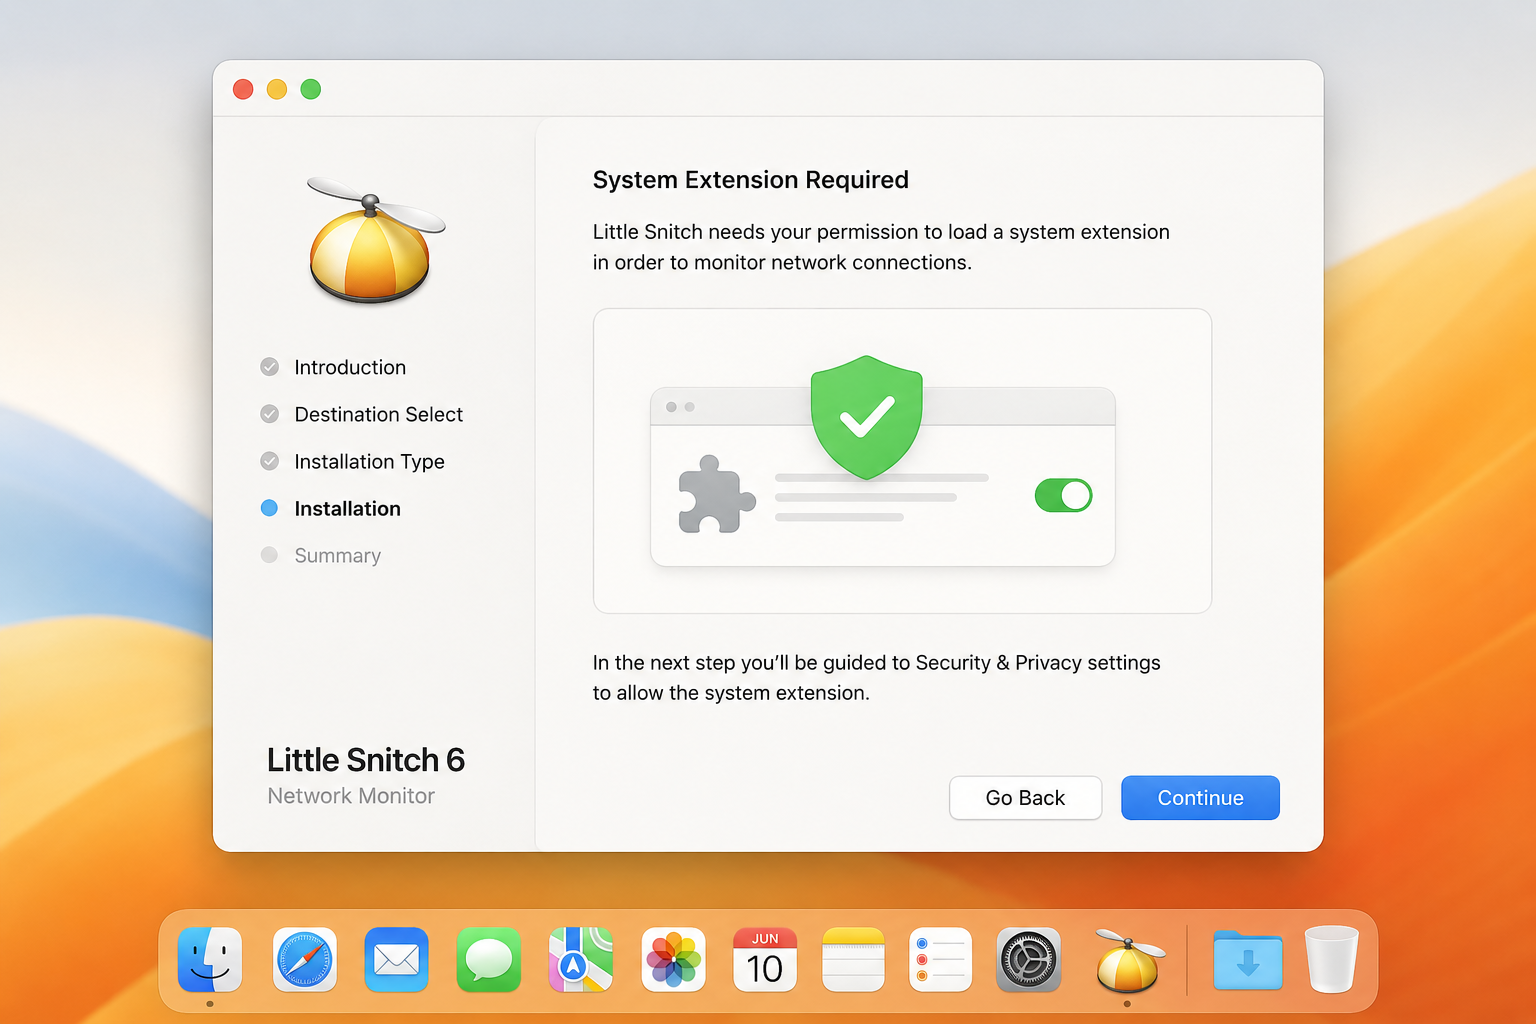
Task: Select the current Installation step
Action: [x=347, y=508]
